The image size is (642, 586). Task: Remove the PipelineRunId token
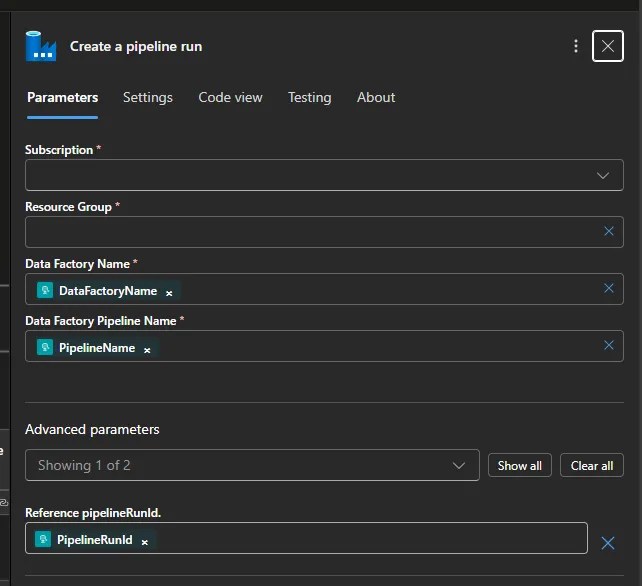pyautogui.click(x=144, y=541)
